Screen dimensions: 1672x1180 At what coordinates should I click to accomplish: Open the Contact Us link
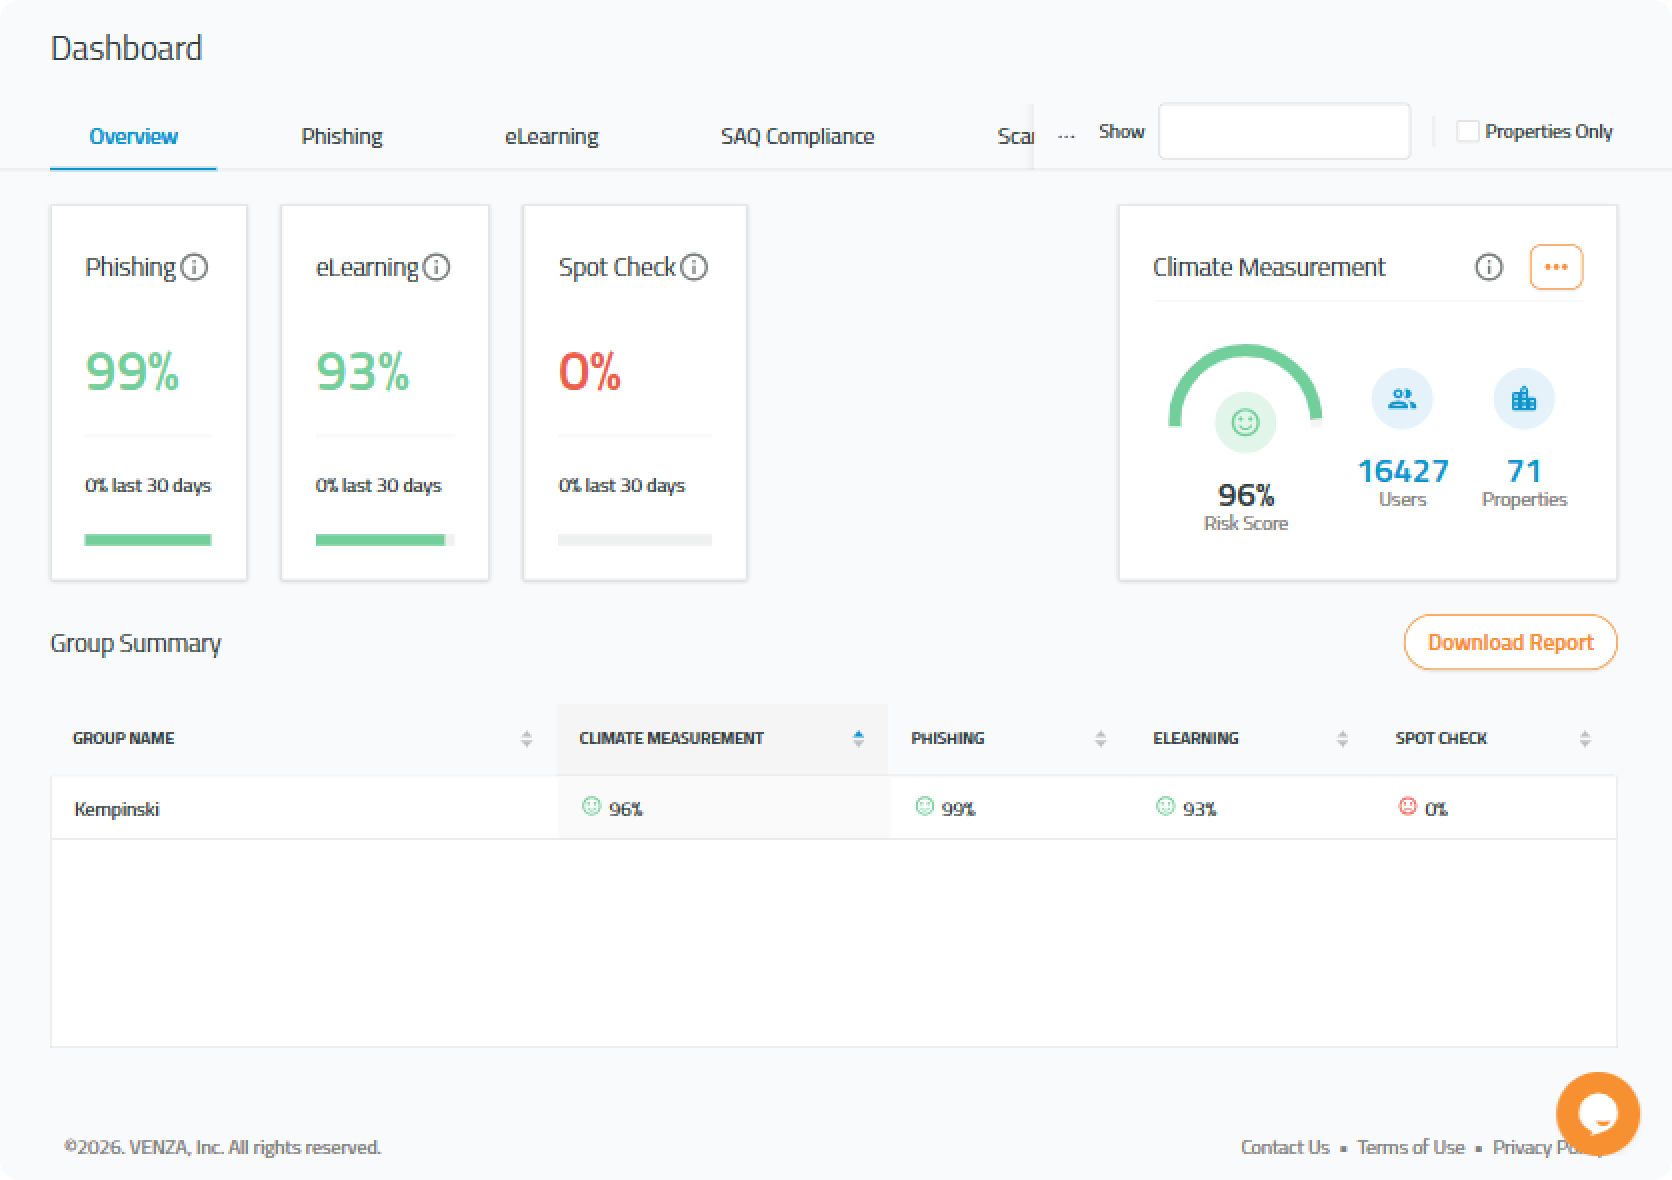click(1284, 1147)
